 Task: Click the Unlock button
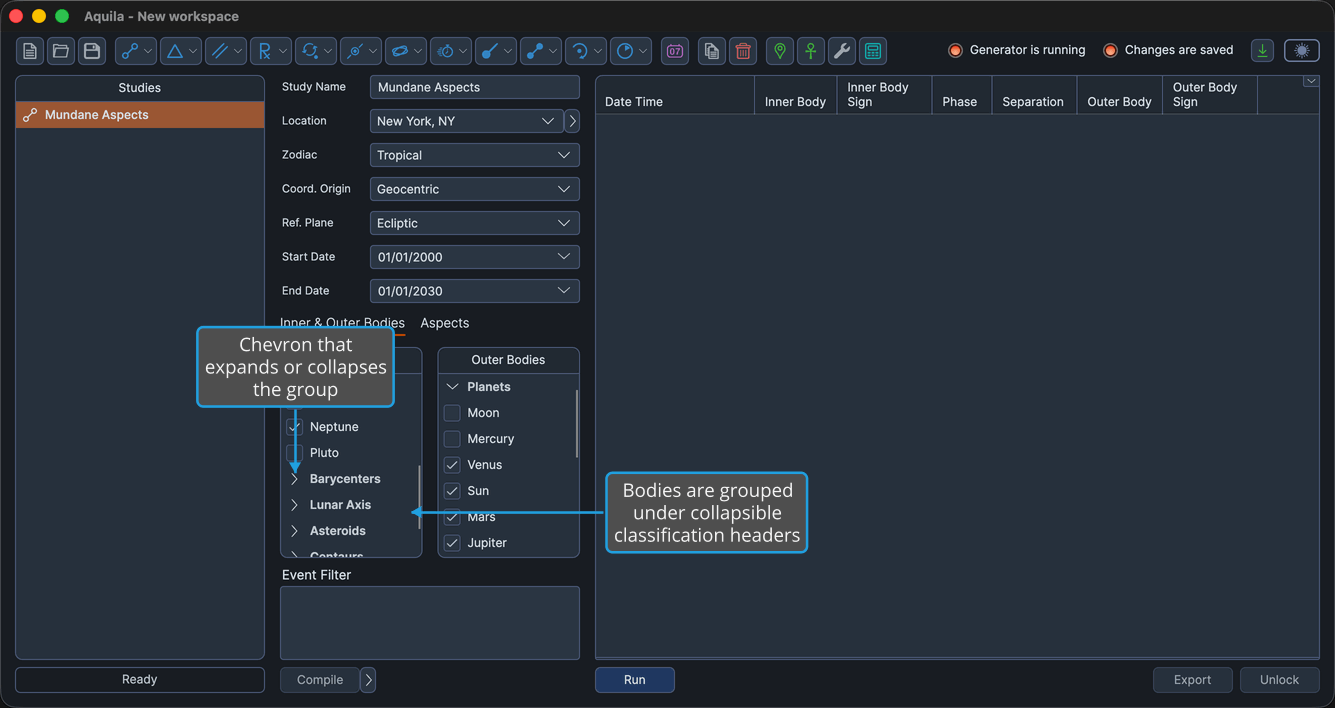point(1280,680)
